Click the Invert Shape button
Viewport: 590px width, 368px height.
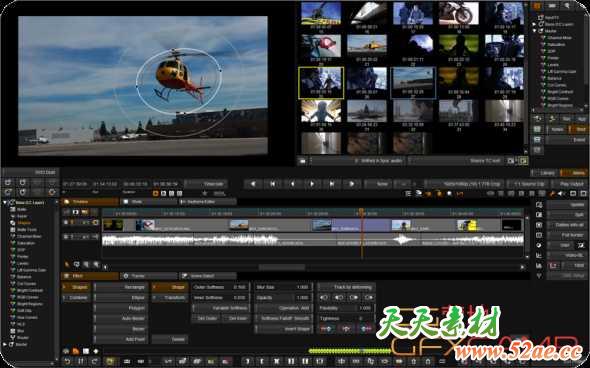284,328
